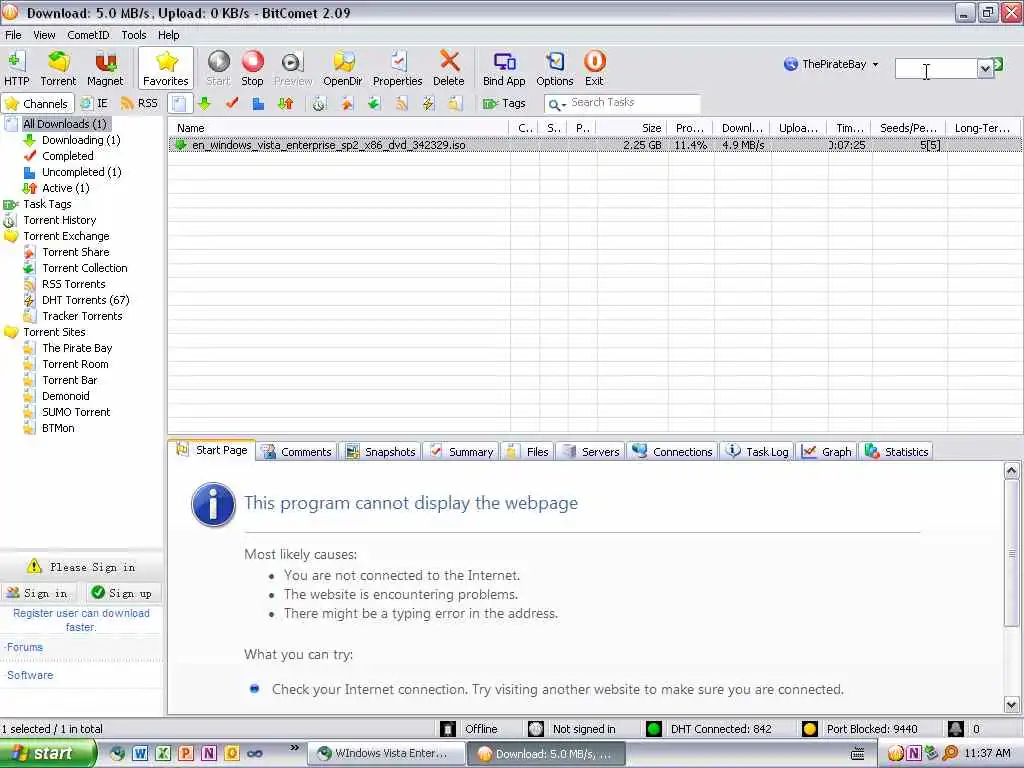Click the Sign up button
This screenshot has height=768, width=1024.
pos(123,593)
